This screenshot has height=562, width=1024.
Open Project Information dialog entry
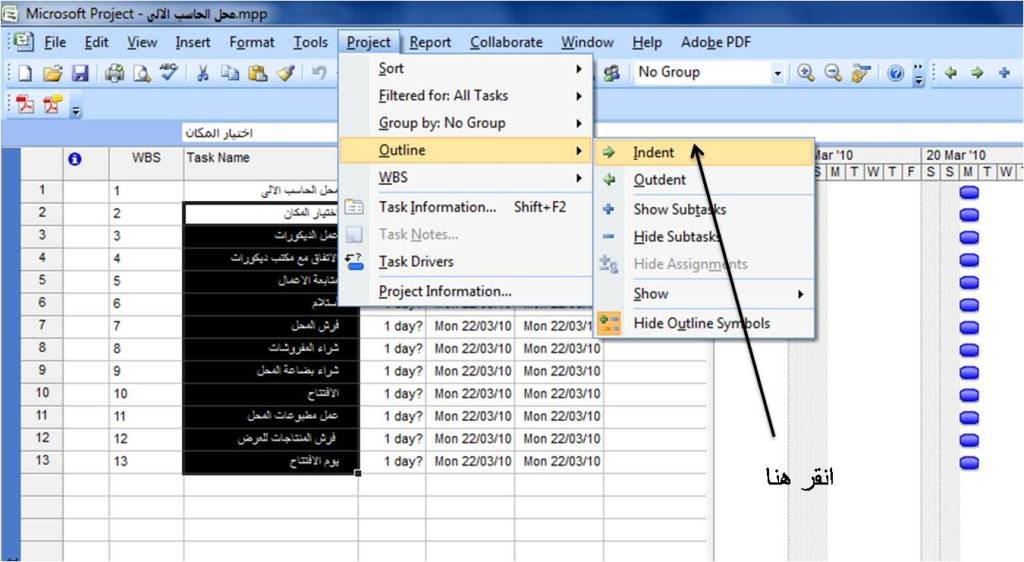466,291
